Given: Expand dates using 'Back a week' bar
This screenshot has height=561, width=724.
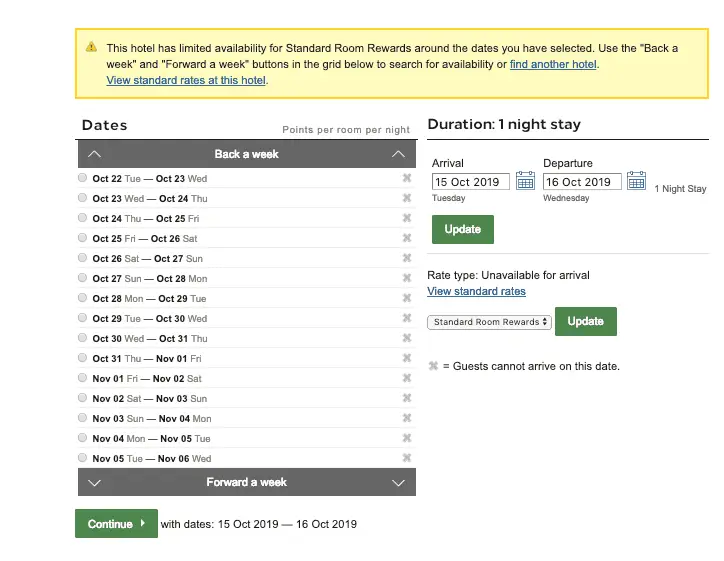Looking at the screenshot, I should [x=247, y=154].
